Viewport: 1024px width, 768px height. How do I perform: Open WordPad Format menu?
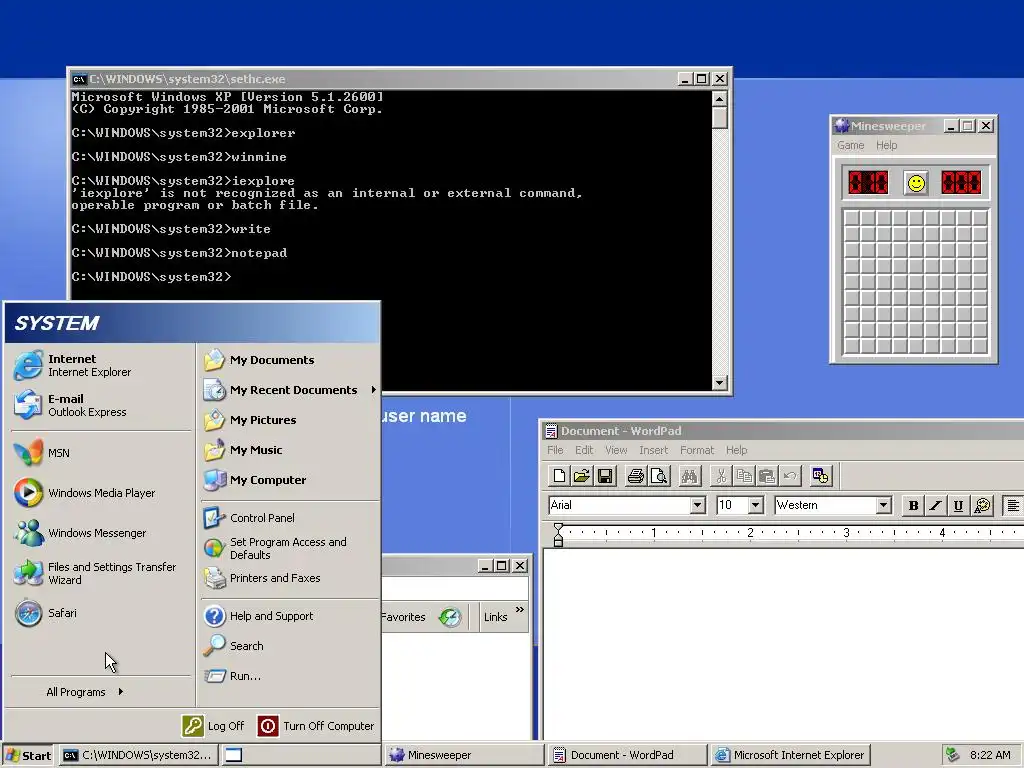(697, 450)
